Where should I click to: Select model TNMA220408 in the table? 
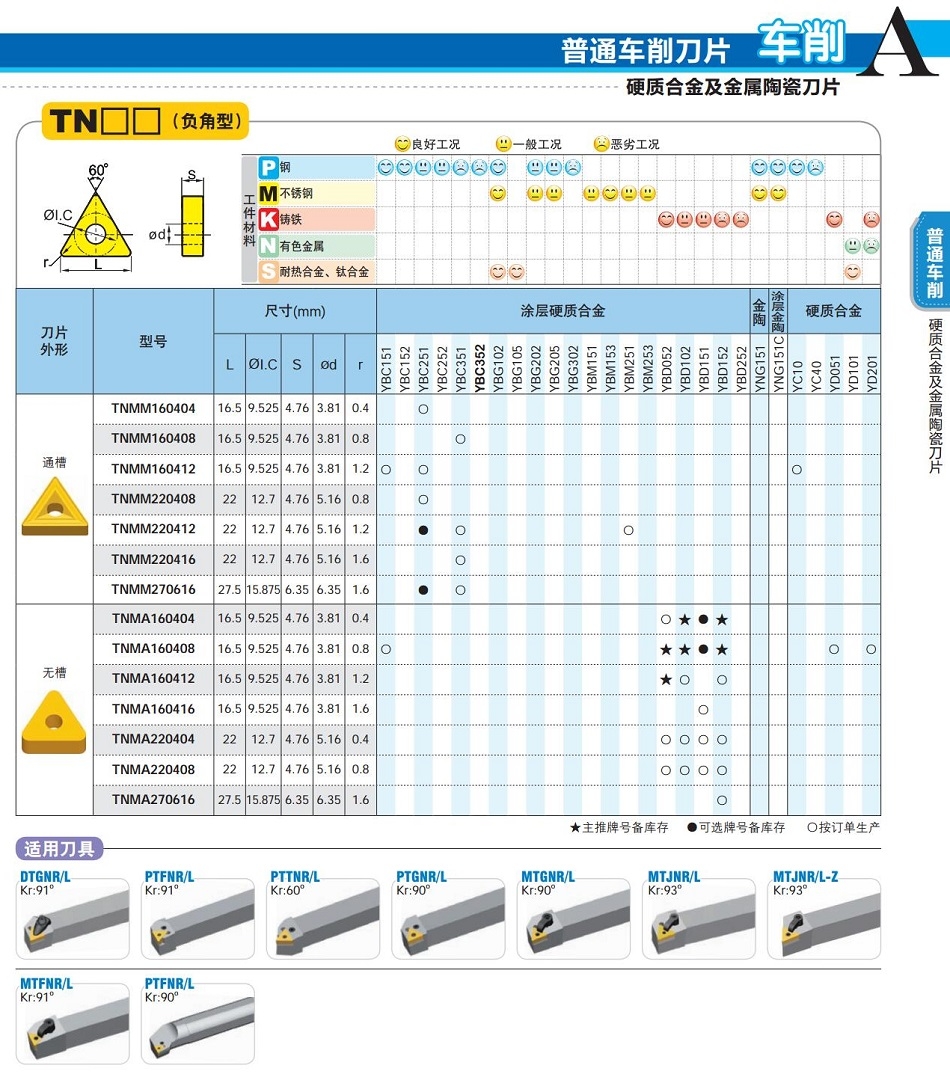tap(154, 769)
